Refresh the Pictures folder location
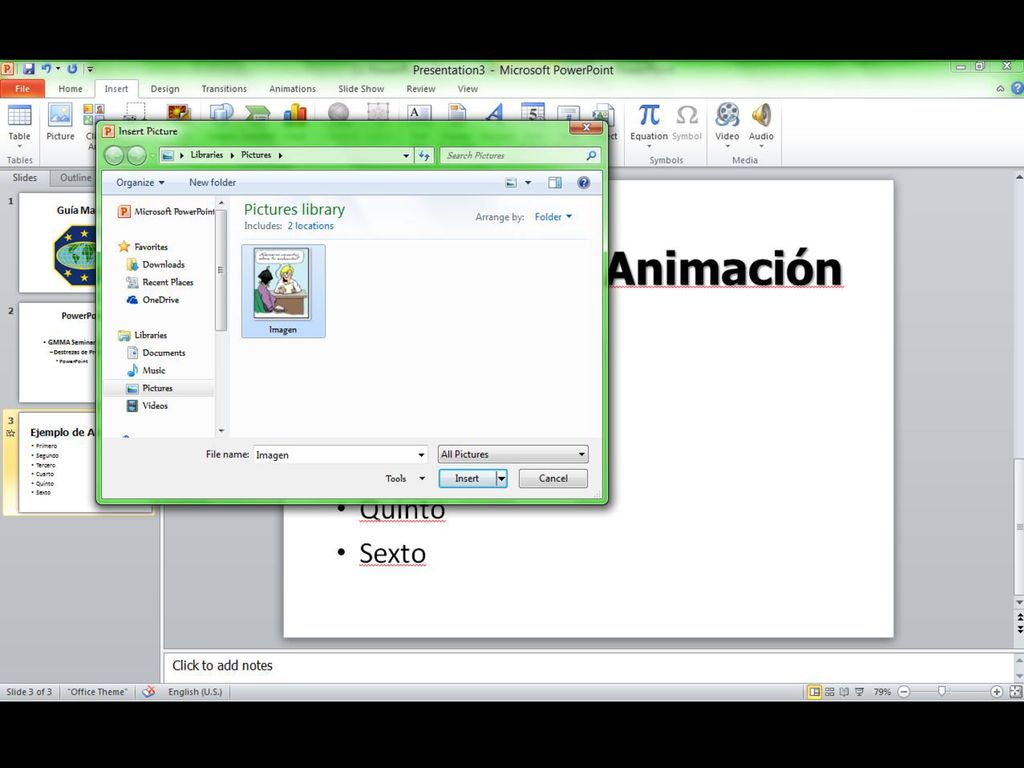Viewport: 1024px width, 768px height. (424, 155)
